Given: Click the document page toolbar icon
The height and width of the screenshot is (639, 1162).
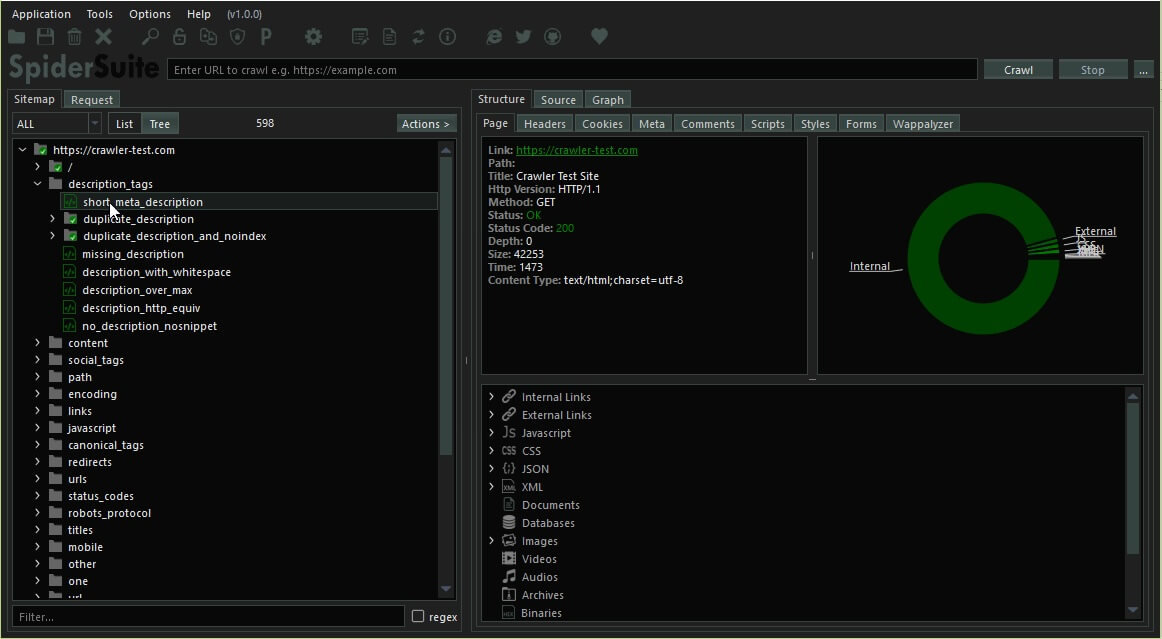Looking at the screenshot, I should click(389, 36).
